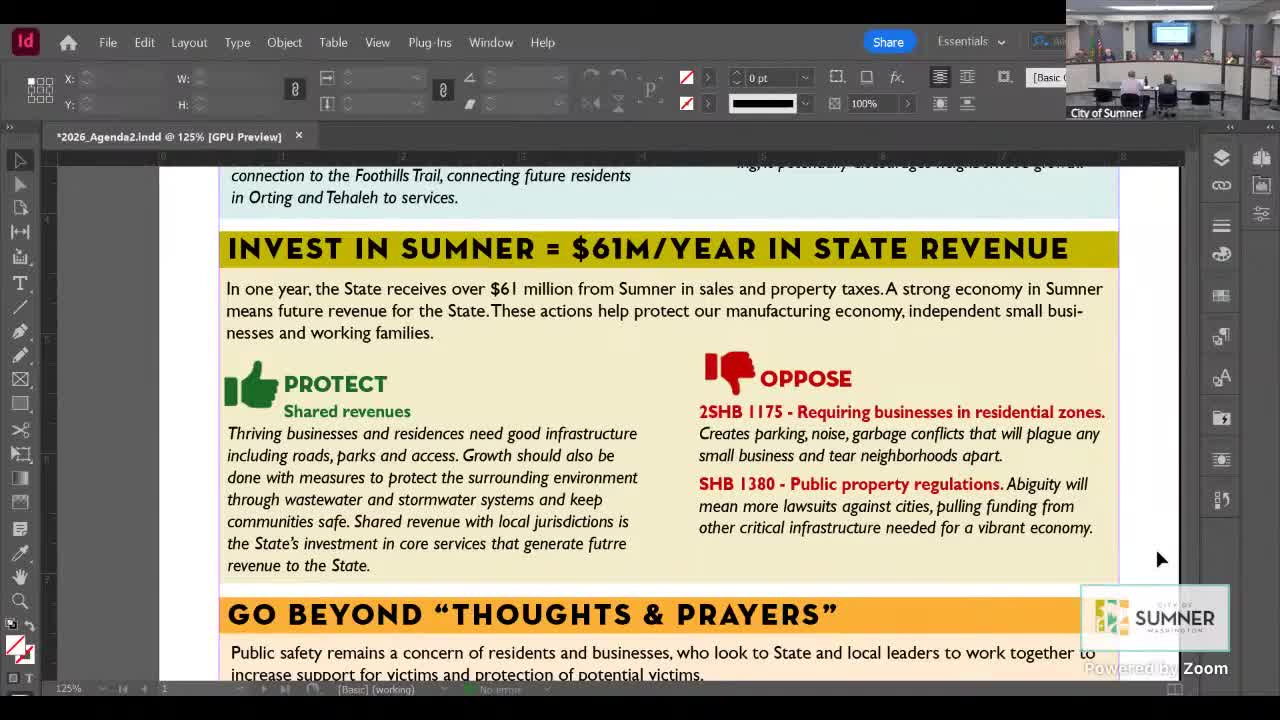This screenshot has width=1280, height=720.
Task: Click the blue Share button
Action: (888, 42)
